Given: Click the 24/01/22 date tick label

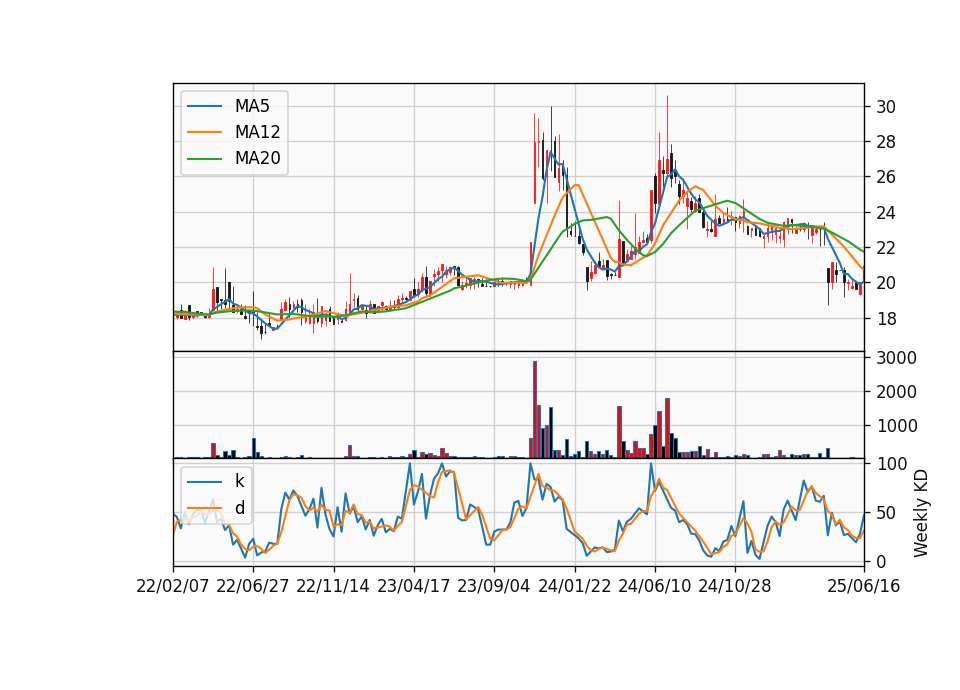Looking at the screenshot, I should [x=574, y=586].
